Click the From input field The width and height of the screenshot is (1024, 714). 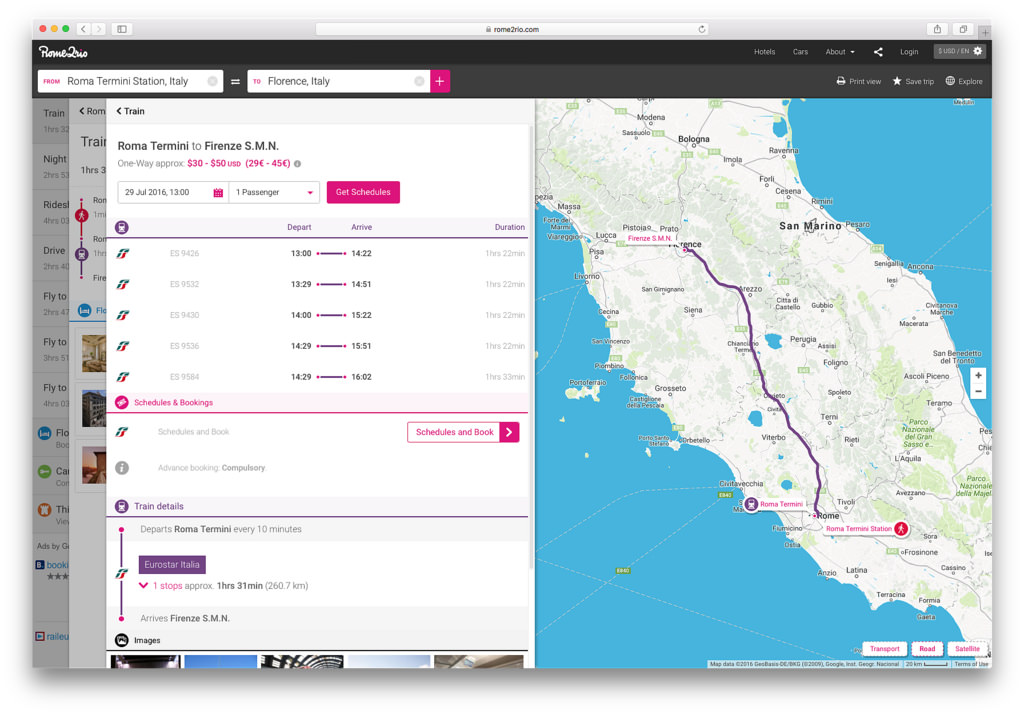point(131,81)
